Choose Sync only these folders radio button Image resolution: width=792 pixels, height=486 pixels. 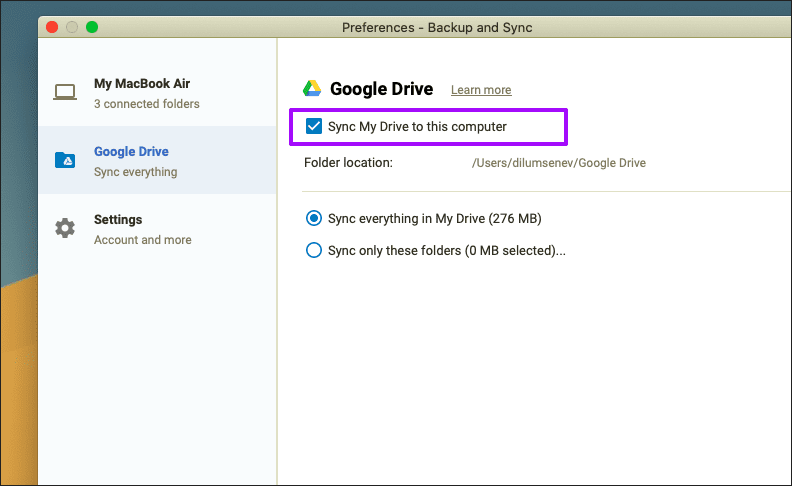(x=314, y=250)
